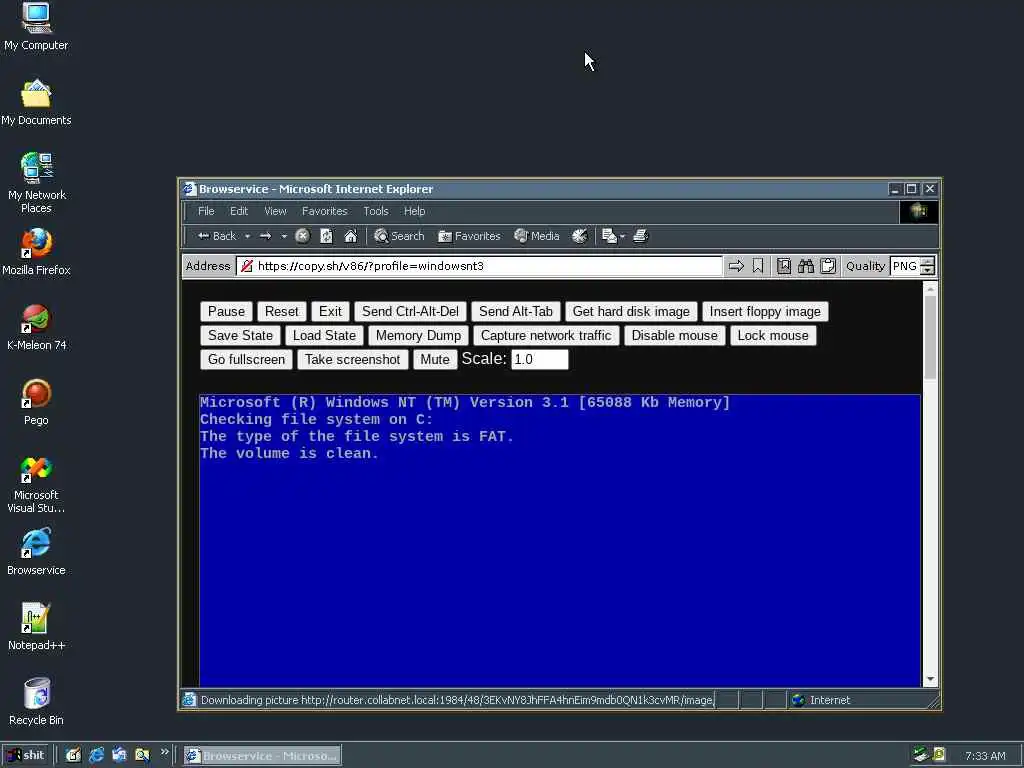Screen dimensions: 1024x768
Task: Click the History icon in the IE toolbar
Action: point(579,236)
